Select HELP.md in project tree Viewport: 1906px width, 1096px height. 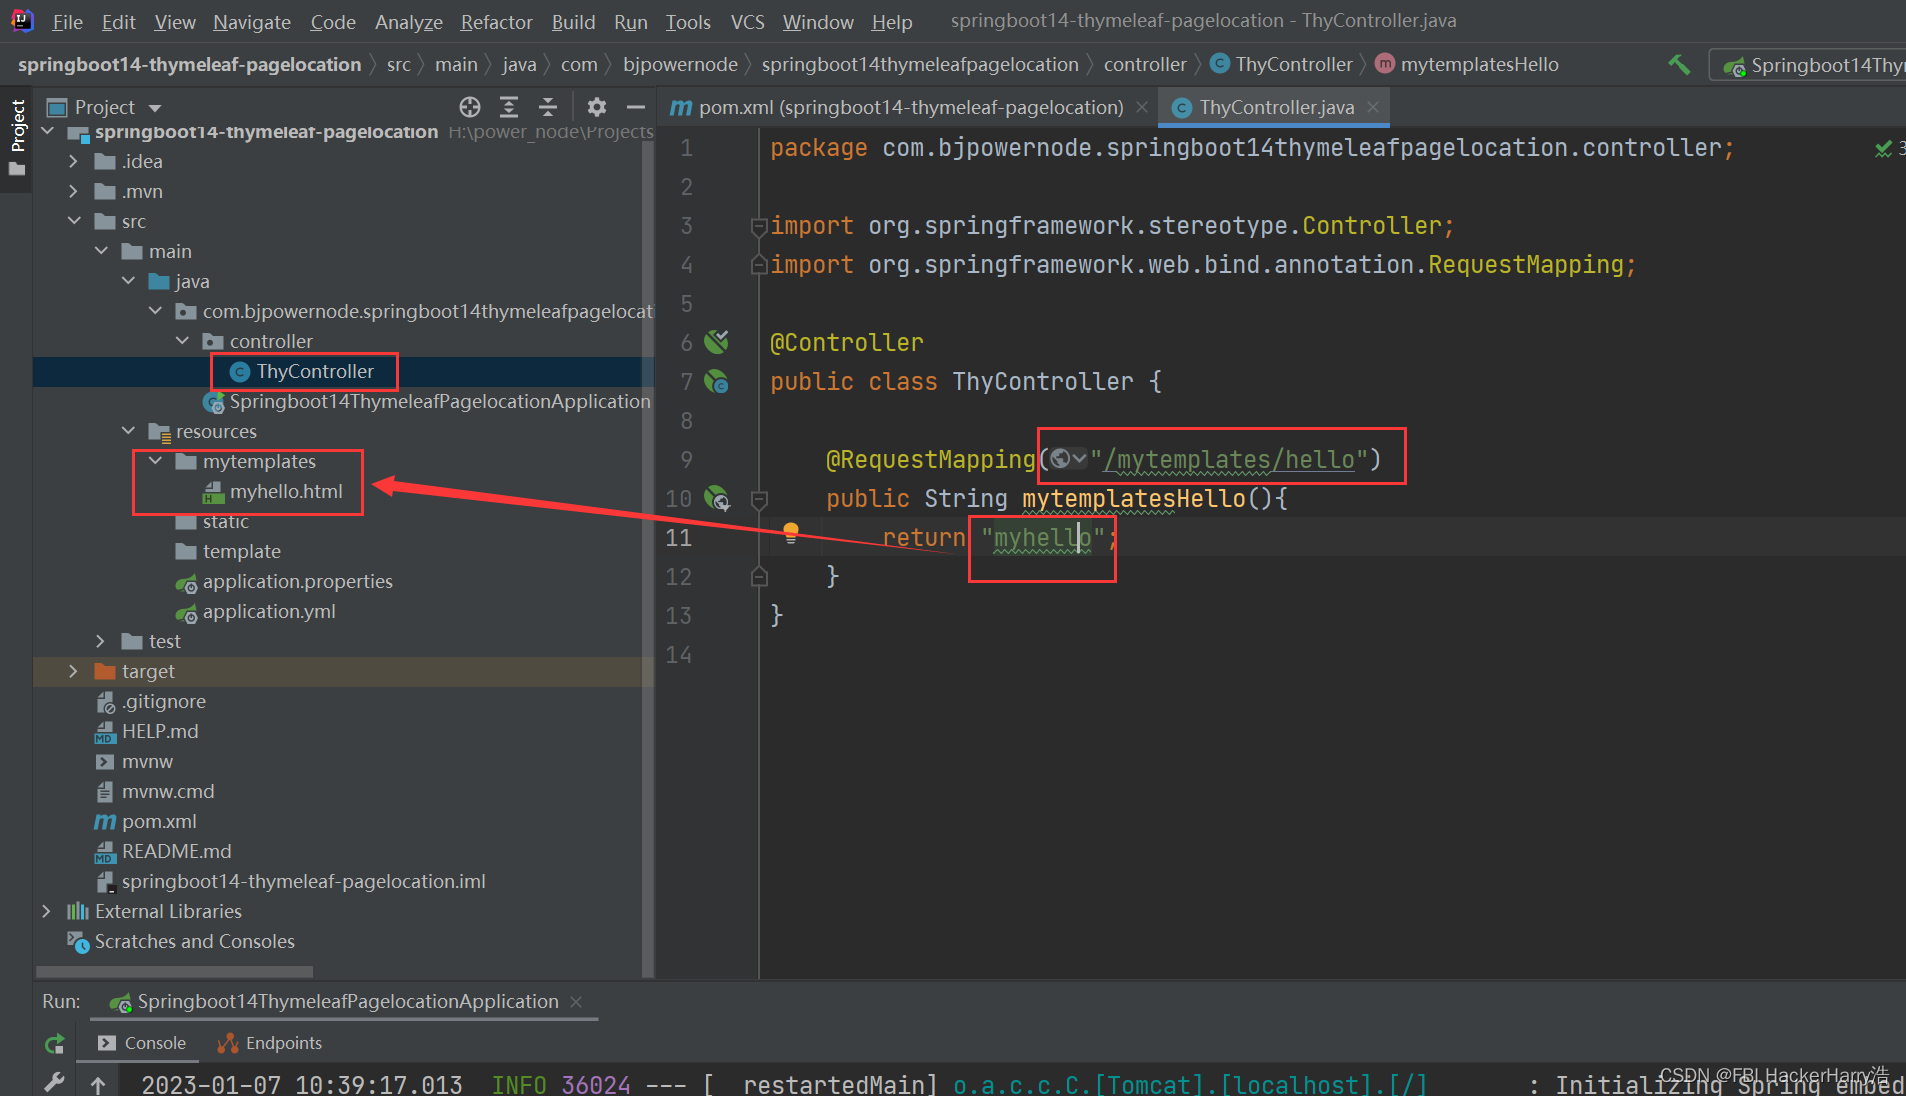pyautogui.click(x=160, y=731)
